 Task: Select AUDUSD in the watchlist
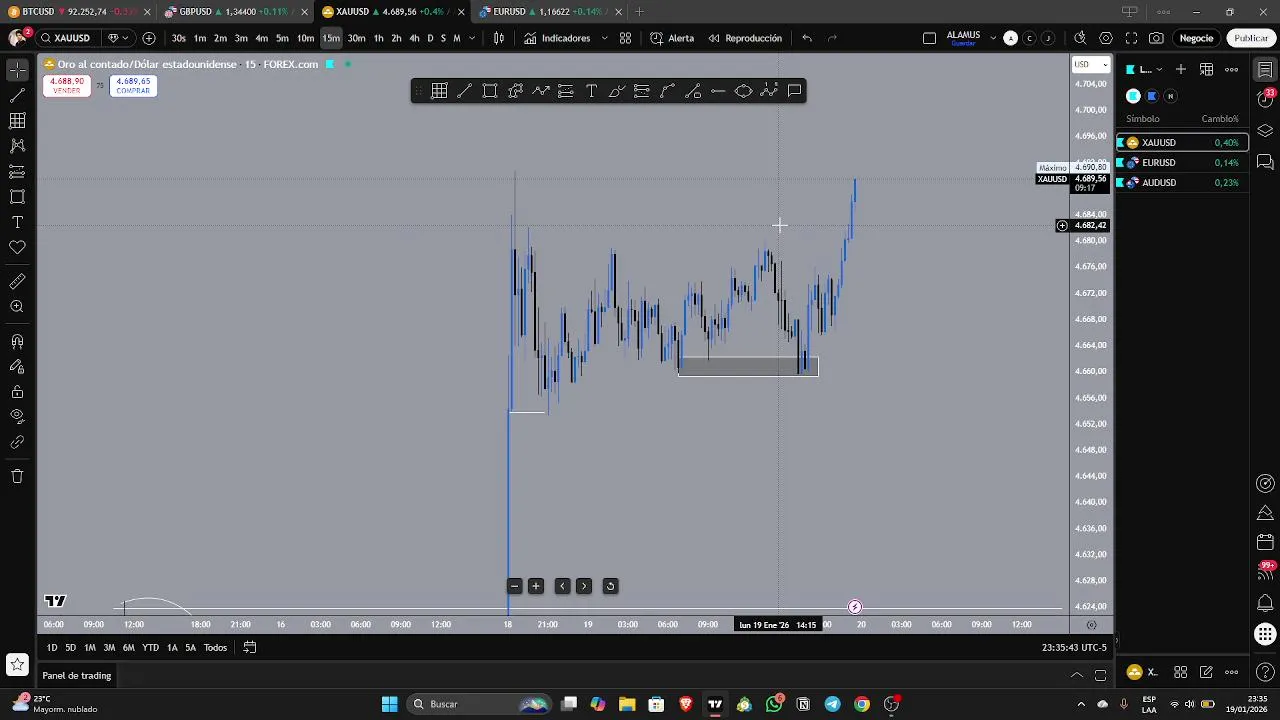pyautogui.click(x=1181, y=182)
